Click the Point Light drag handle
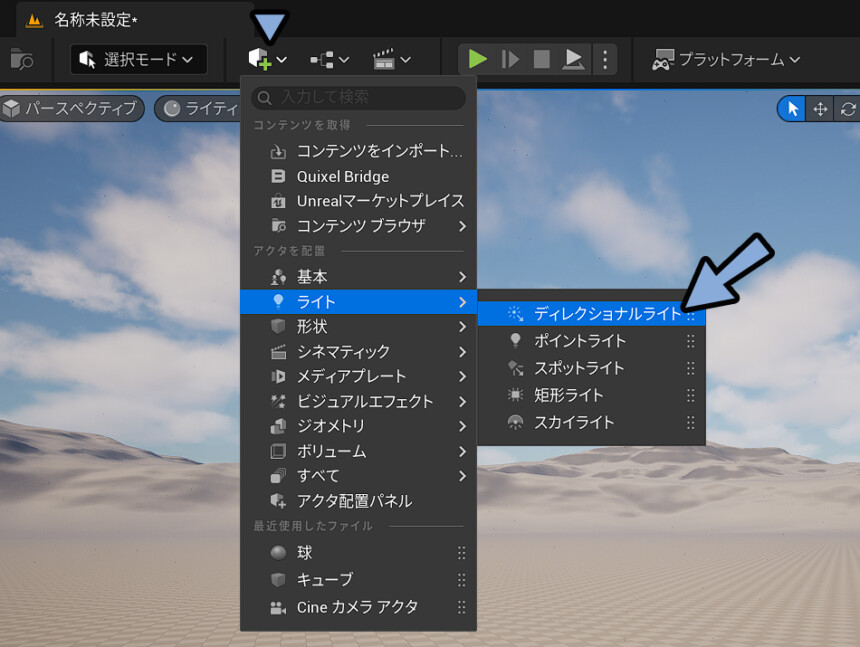The width and height of the screenshot is (860, 647). (x=691, y=341)
